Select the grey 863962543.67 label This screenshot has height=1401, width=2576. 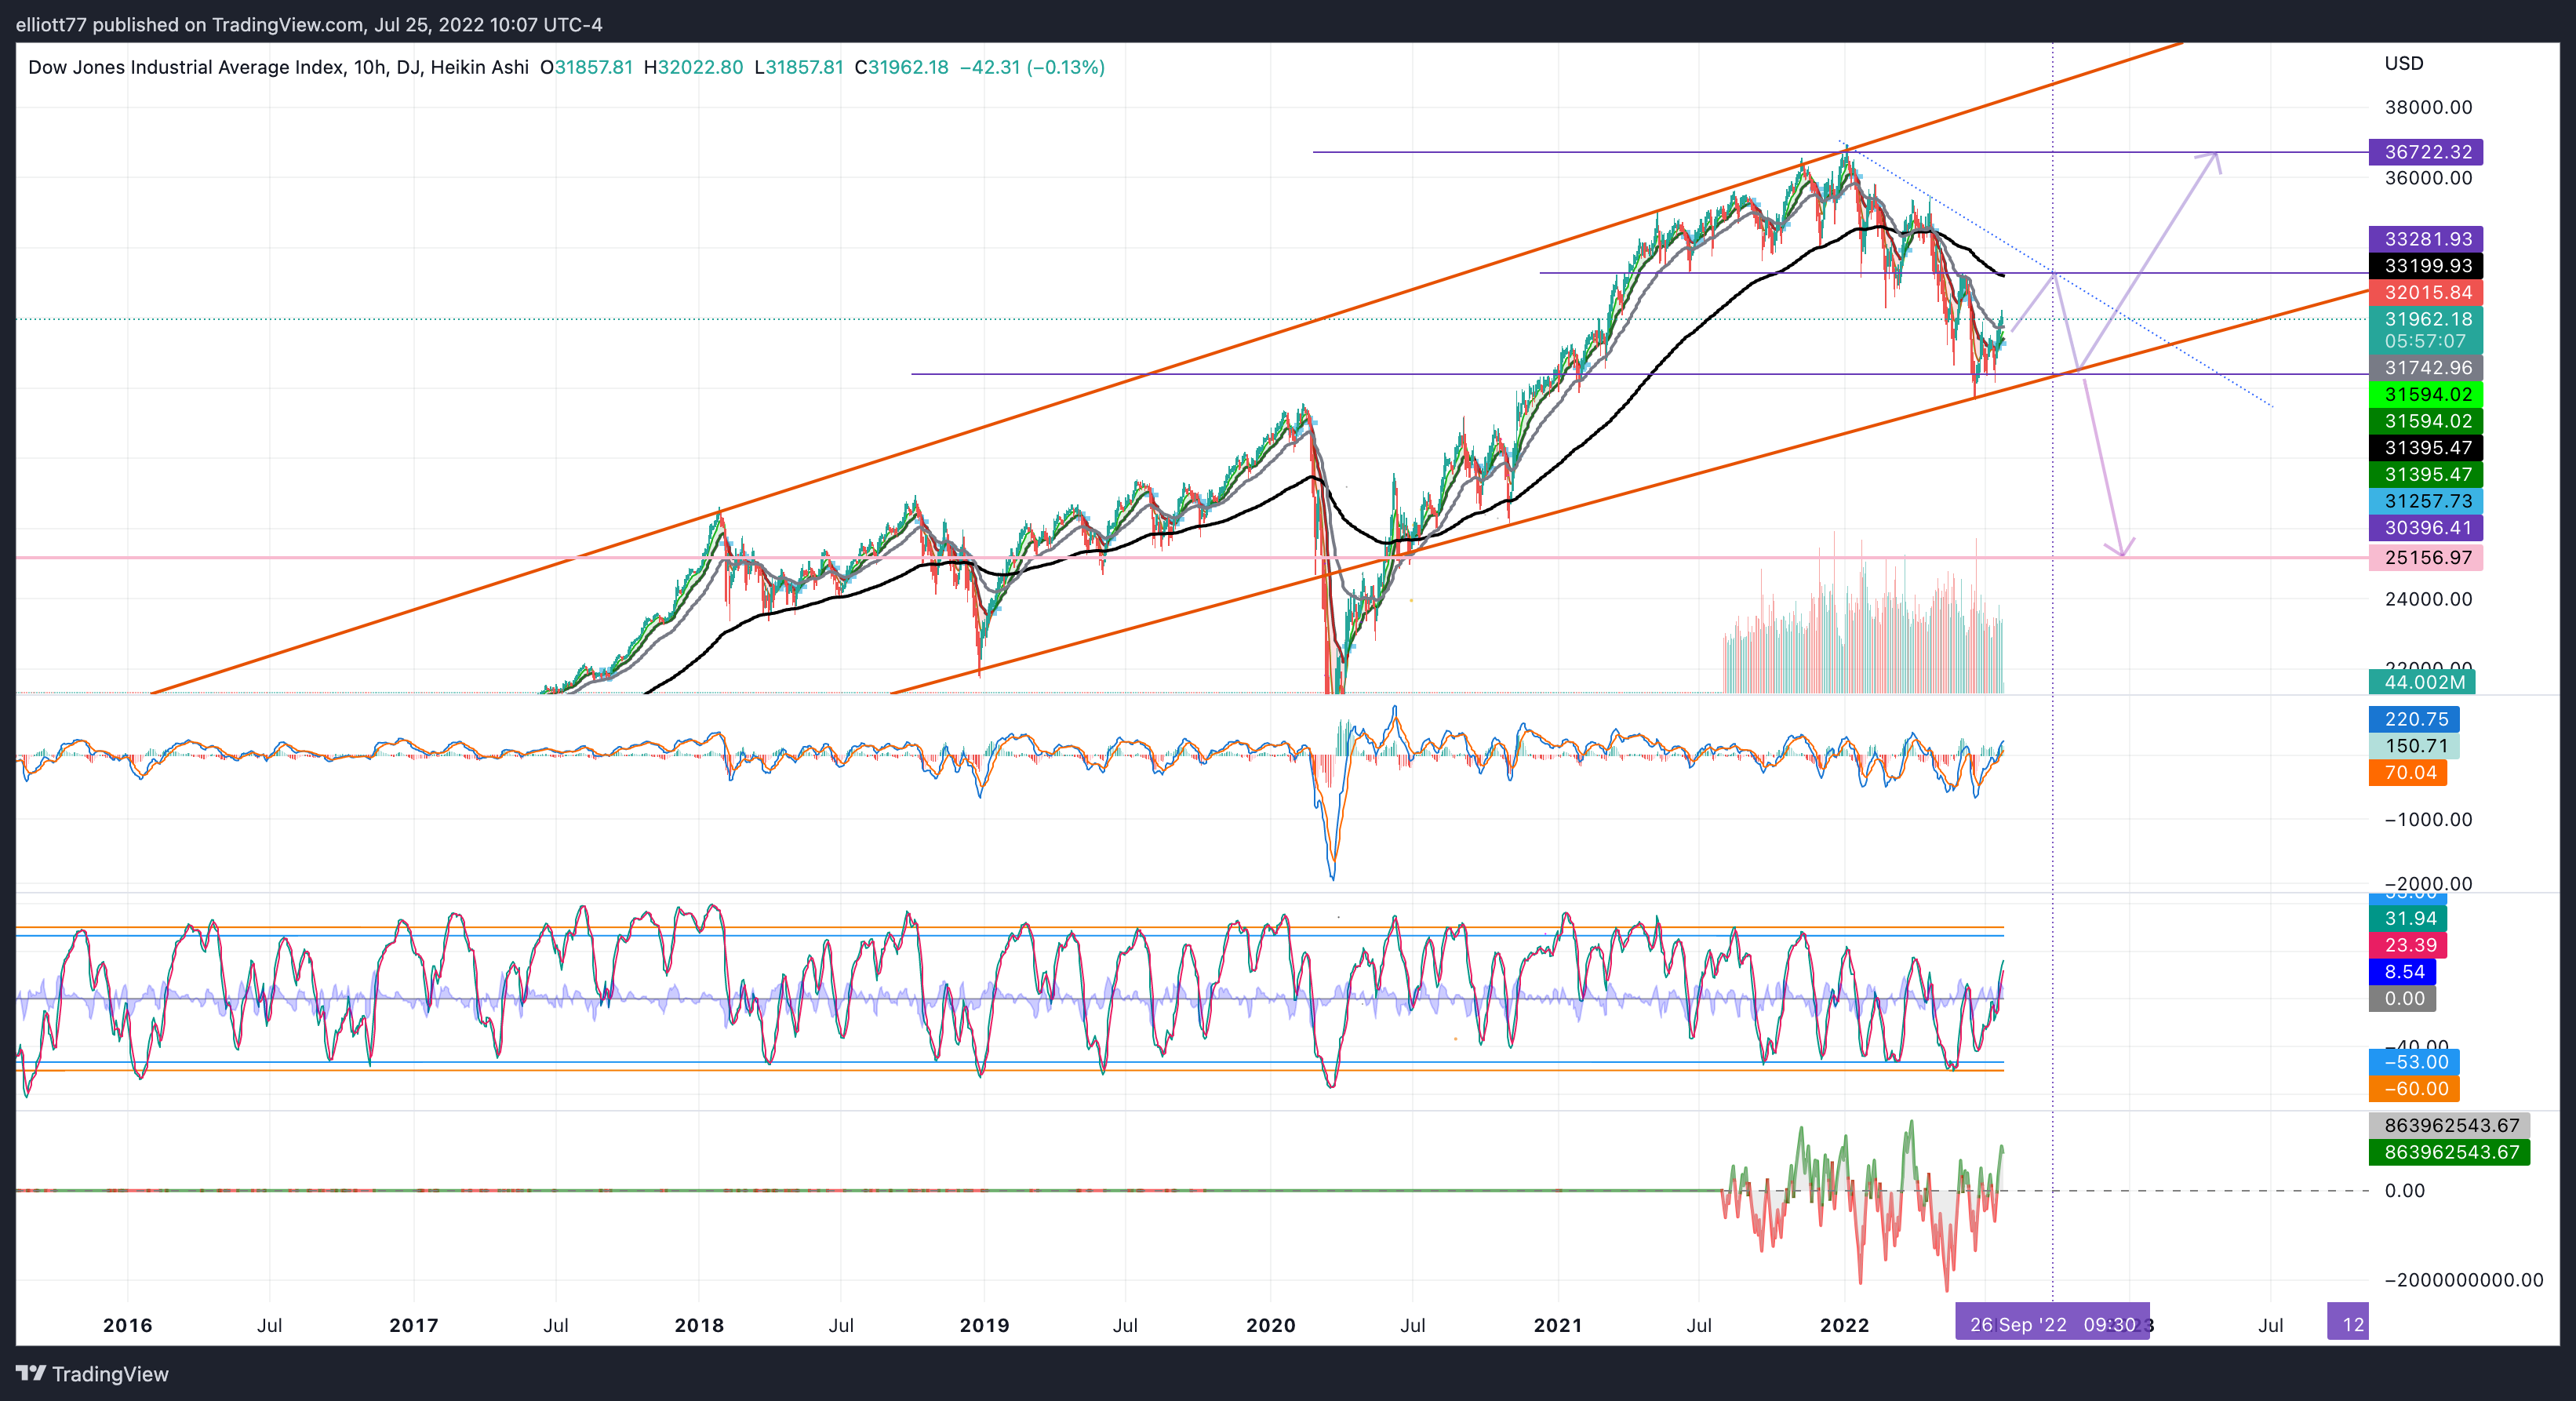point(2450,1126)
